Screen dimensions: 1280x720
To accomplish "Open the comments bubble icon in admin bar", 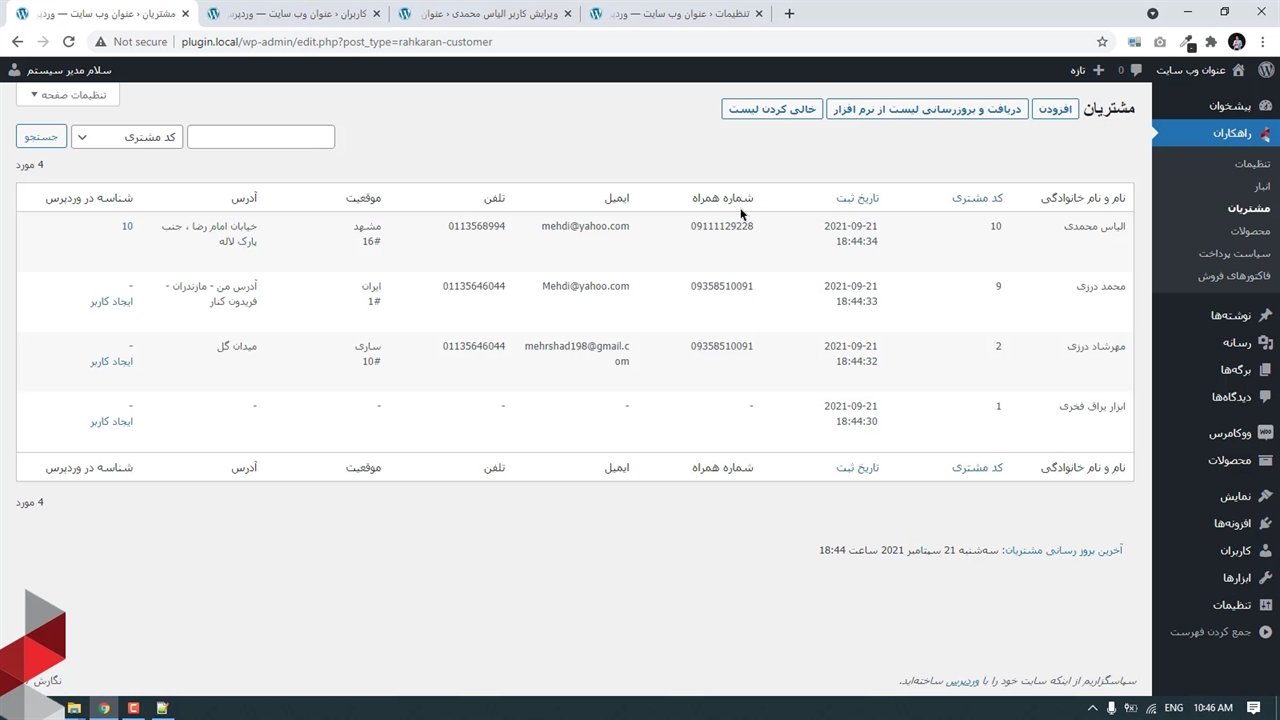I will point(1135,70).
